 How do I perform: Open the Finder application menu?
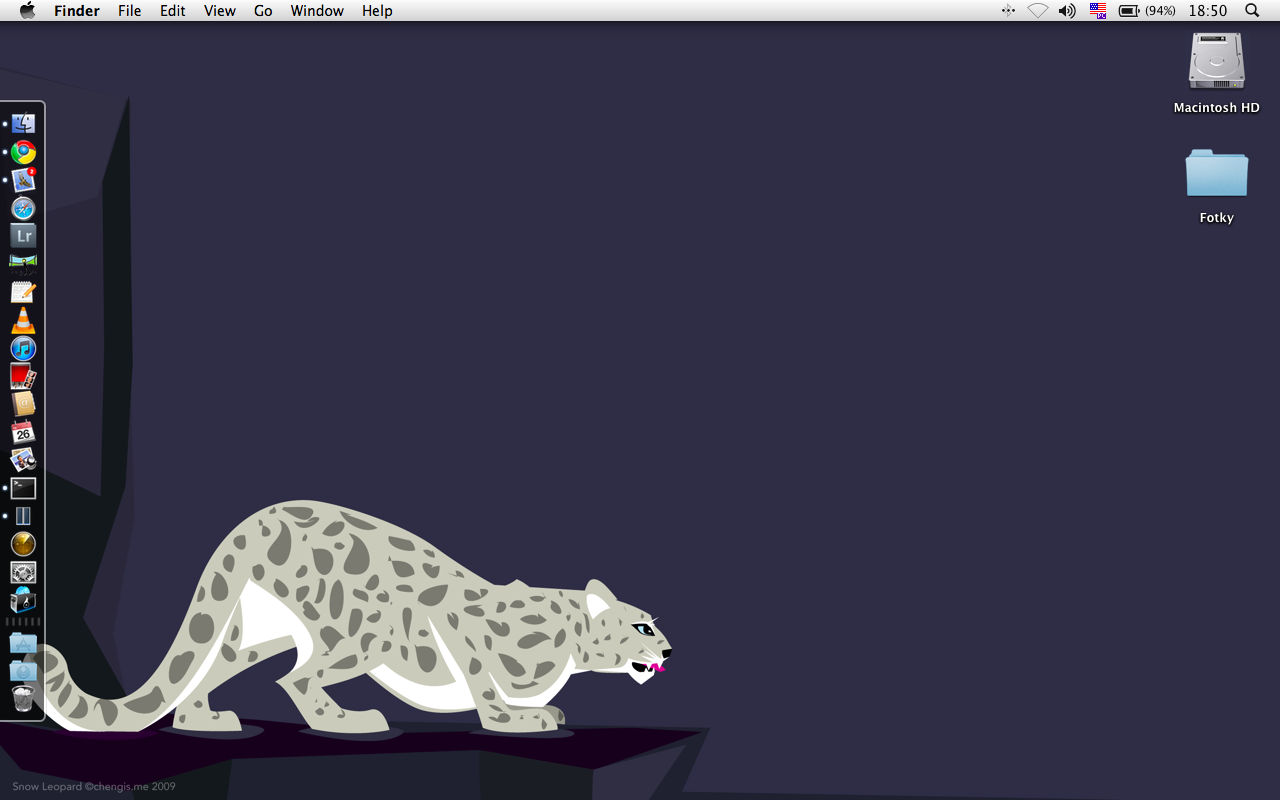tap(77, 10)
